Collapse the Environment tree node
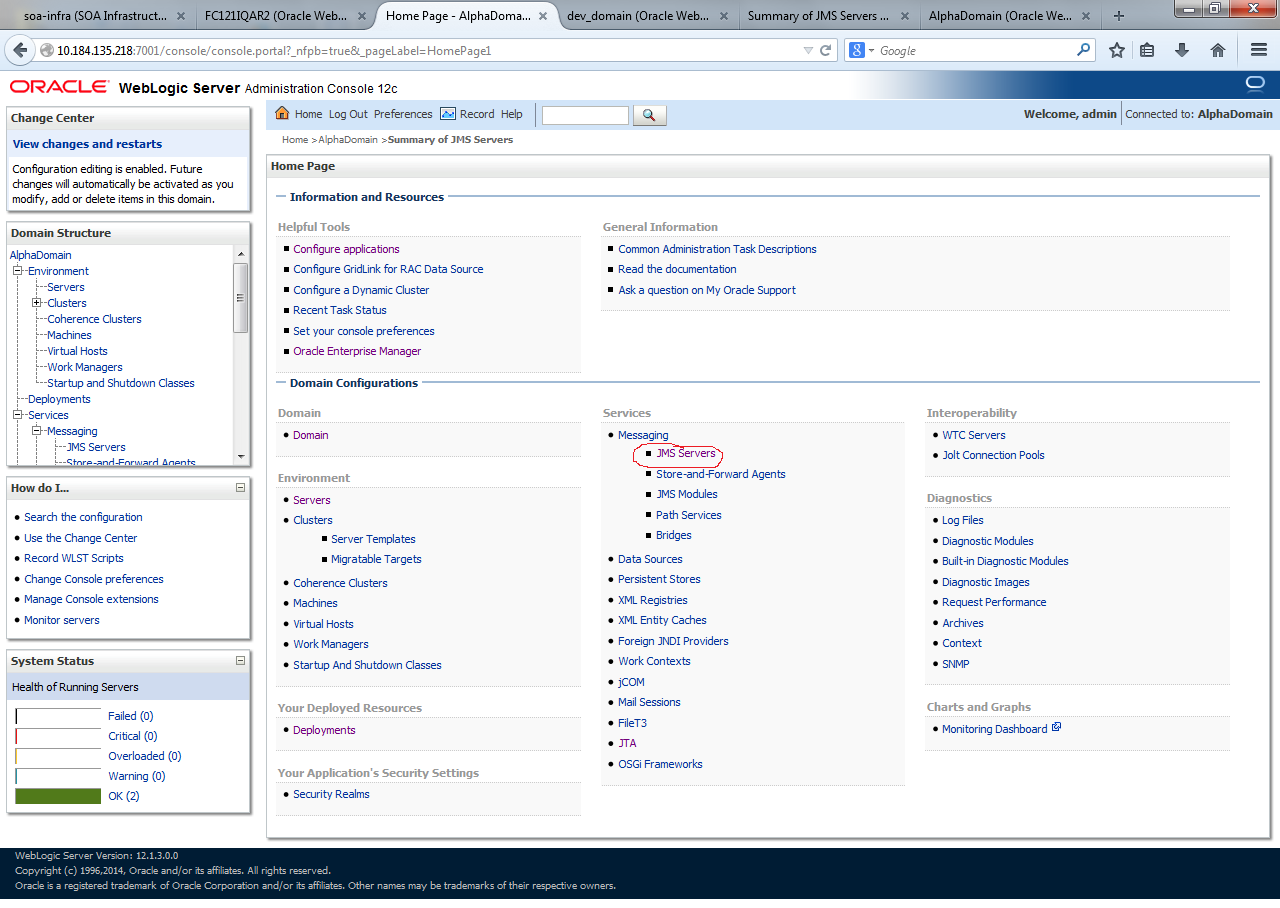This screenshot has height=908, width=1280. (x=17, y=271)
